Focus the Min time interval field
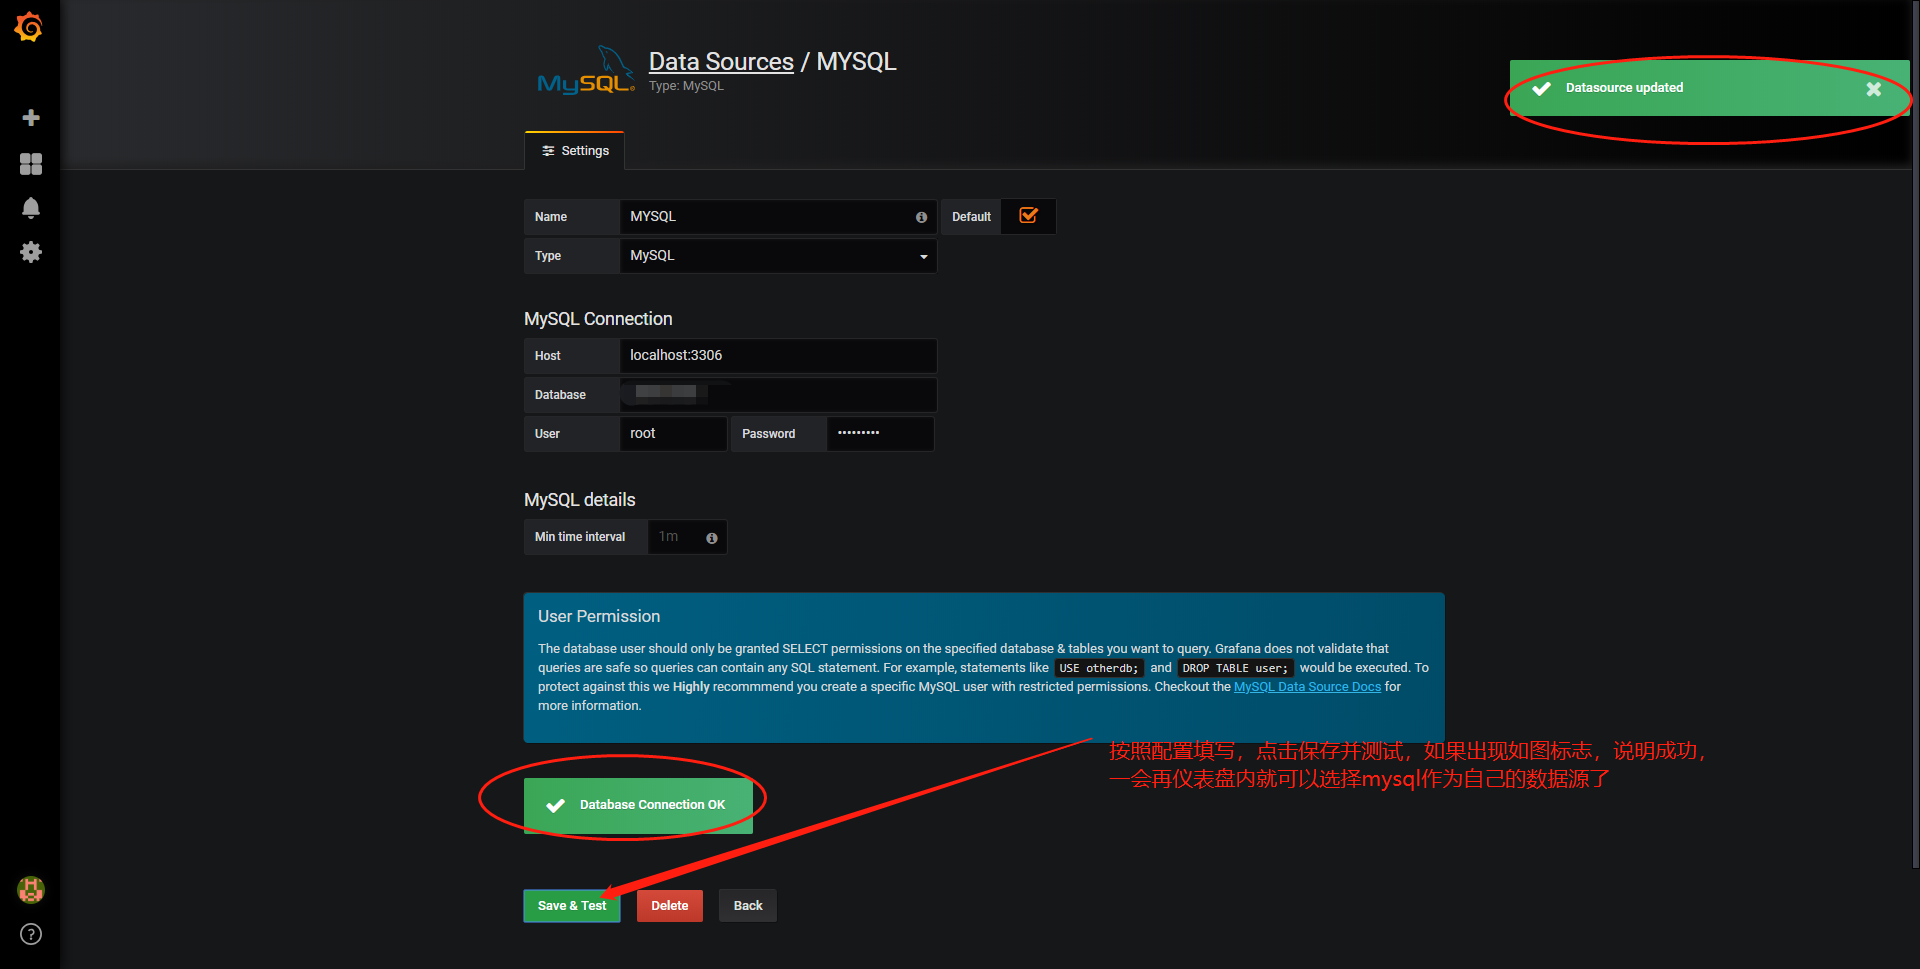The width and height of the screenshot is (1920, 969). click(687, 537)
